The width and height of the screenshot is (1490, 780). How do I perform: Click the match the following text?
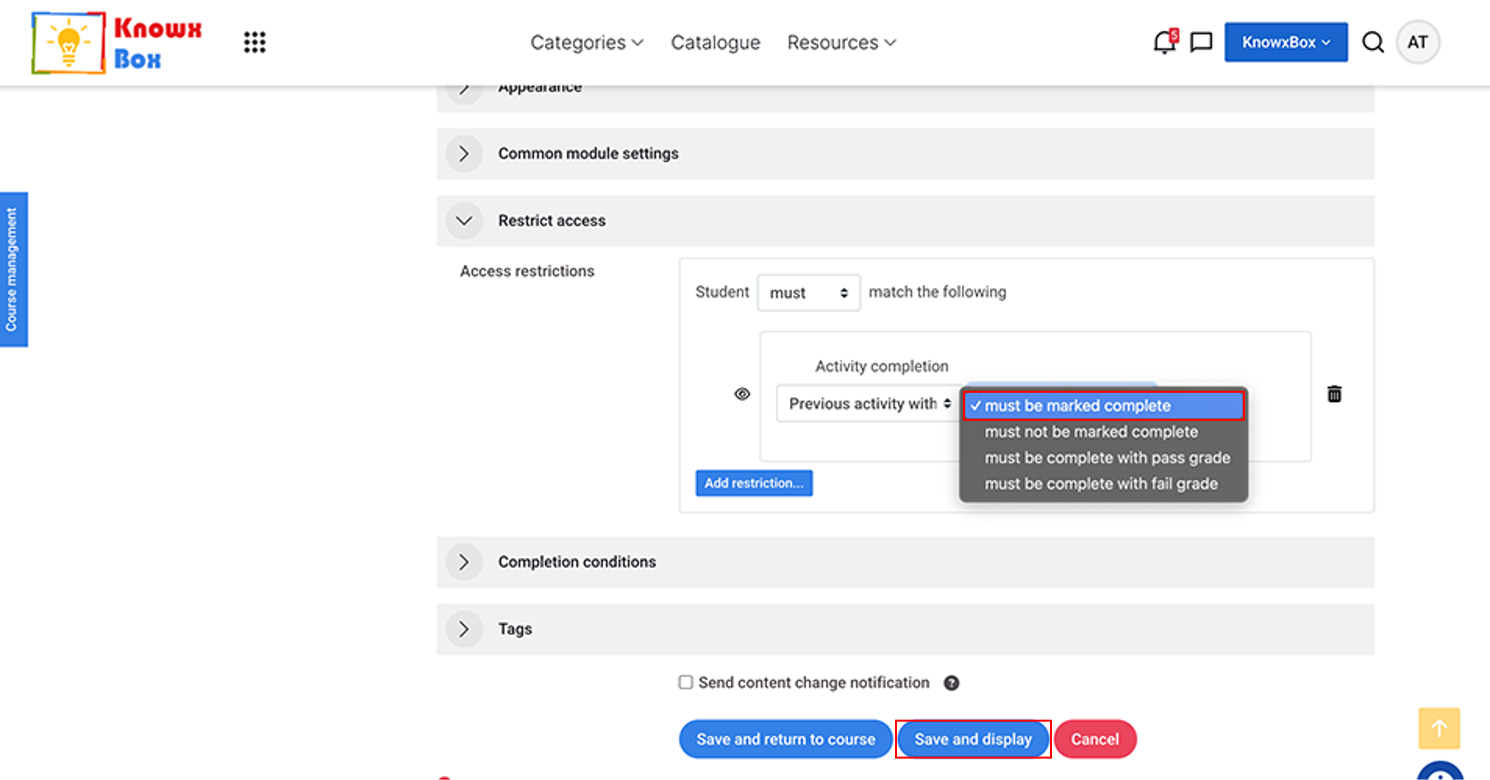click(938, 292)
